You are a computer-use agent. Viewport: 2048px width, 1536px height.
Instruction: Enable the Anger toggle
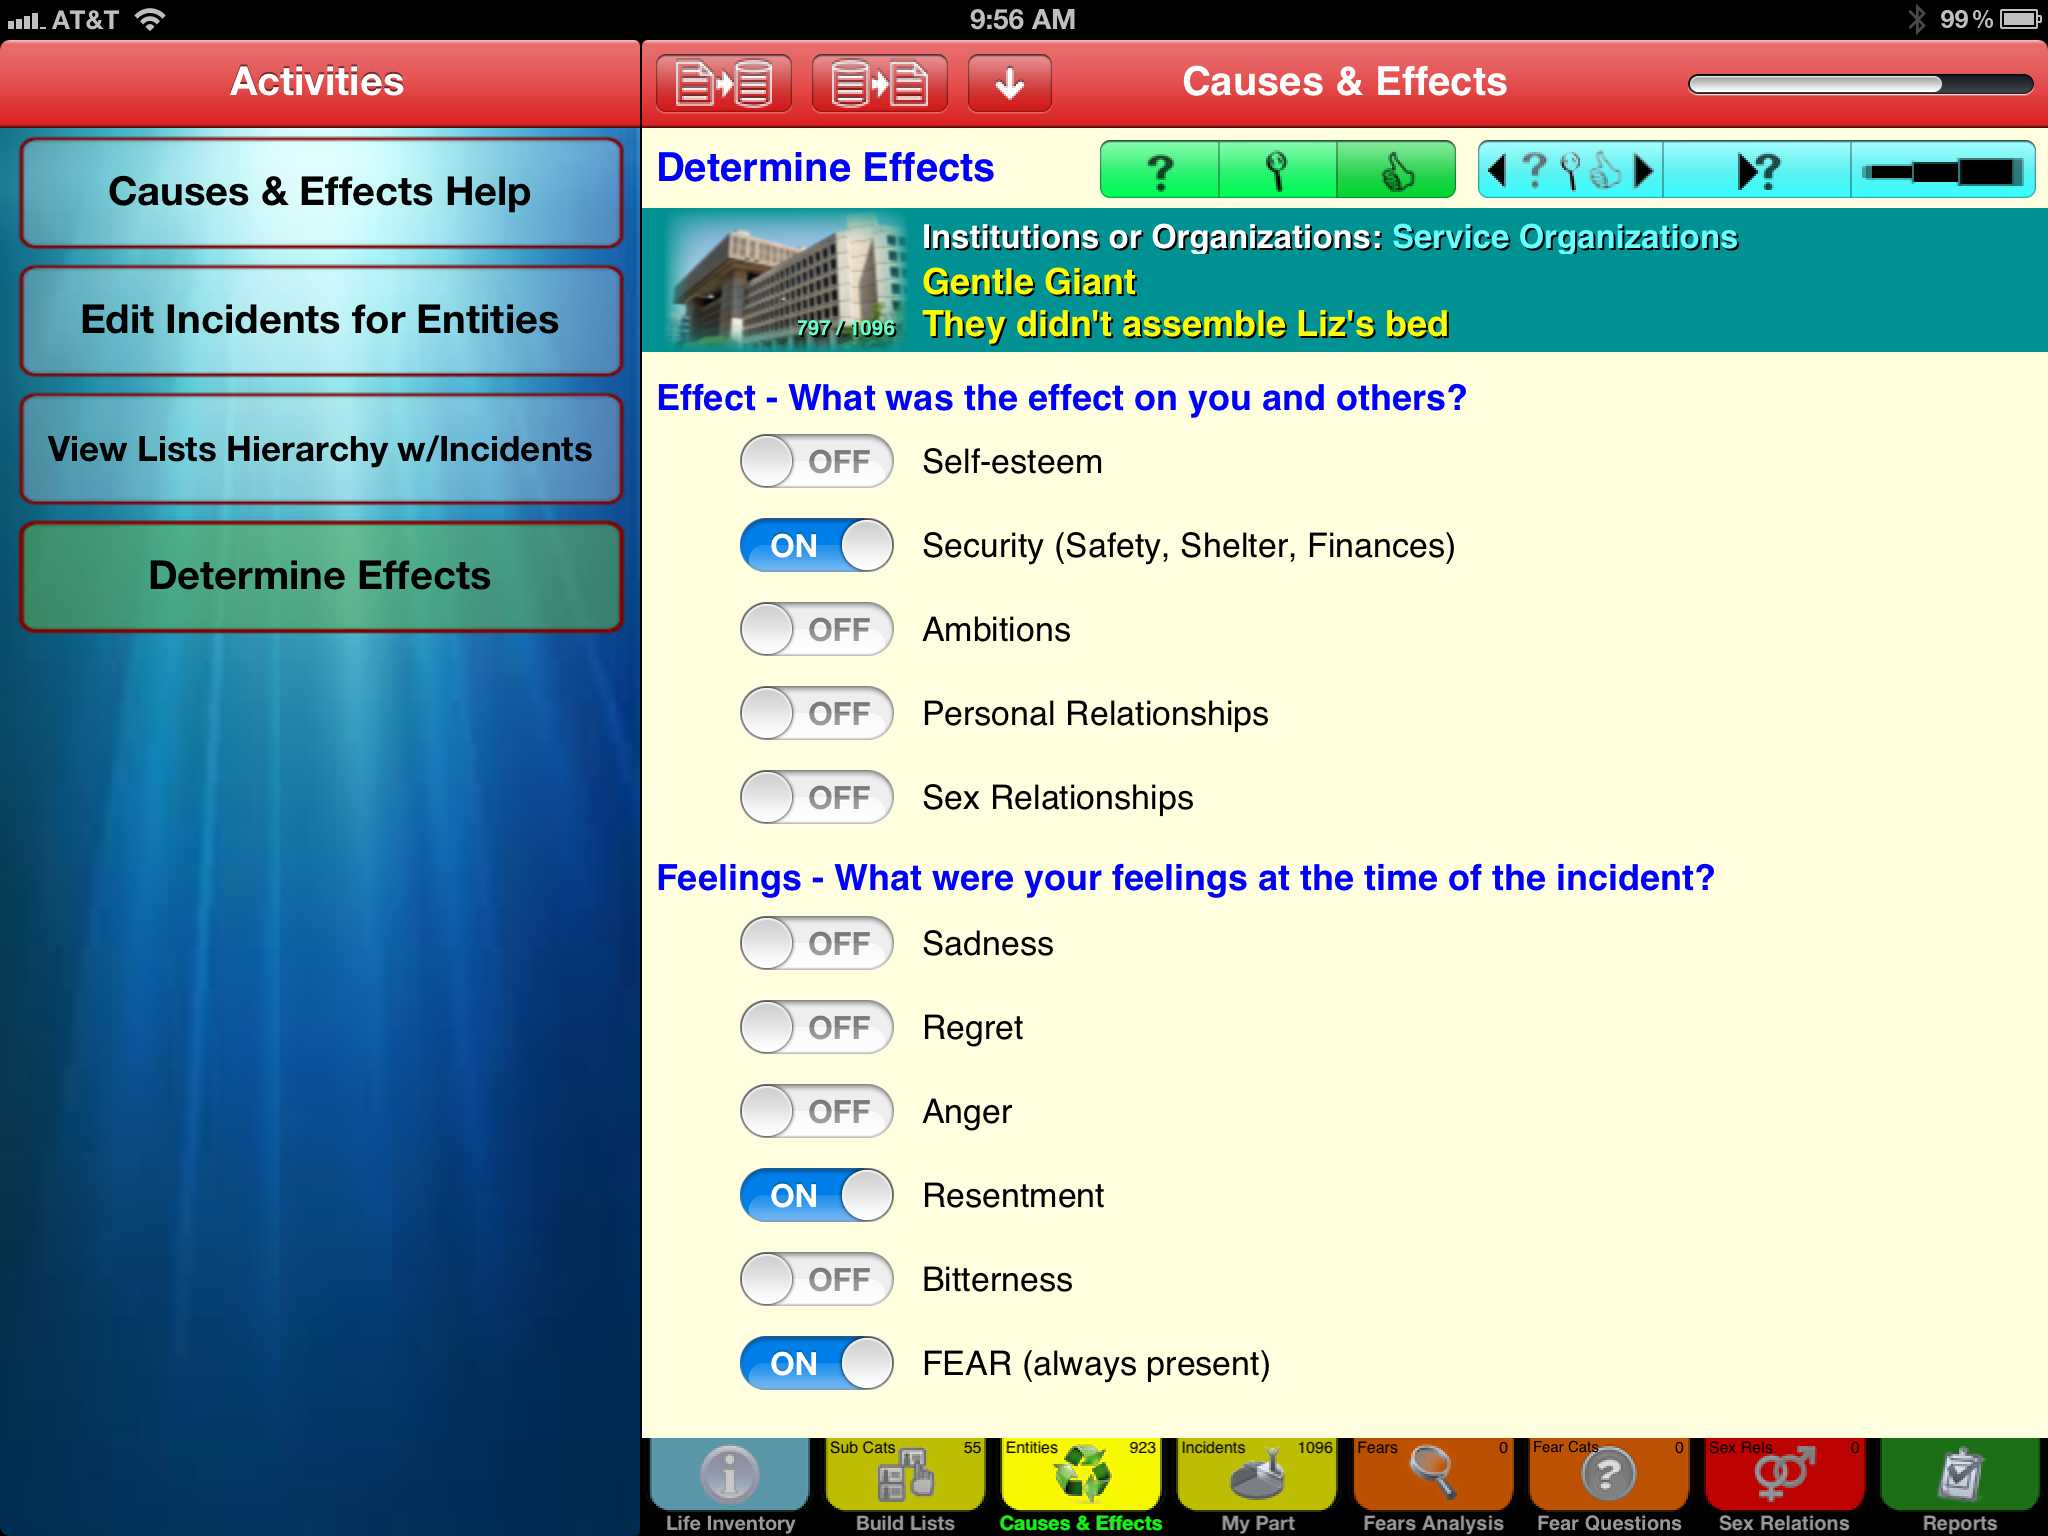click(816, 1112)
